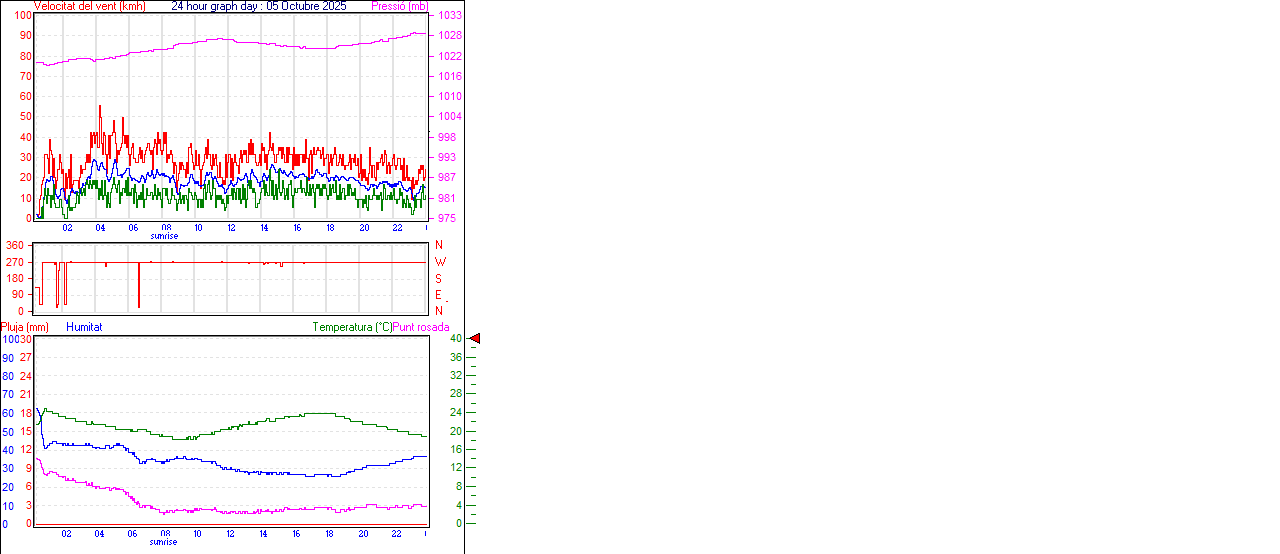Viewport: 1280px width, 554px height.
Task: Click the W compass letter on direction scale
Action: 439,262
